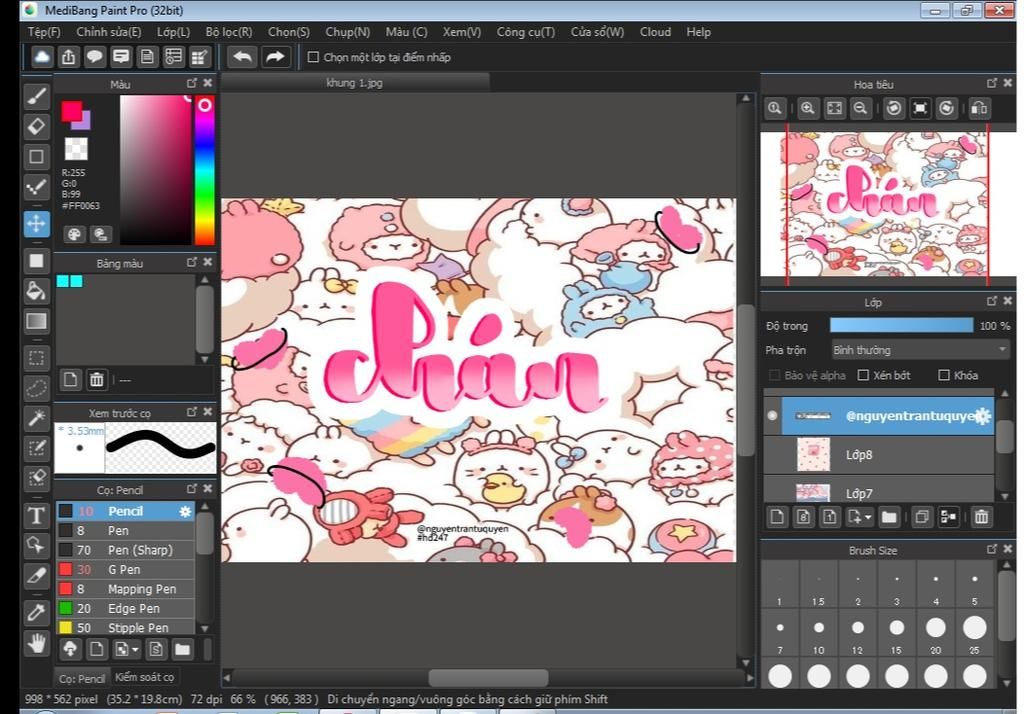The image size is (1024, 714).
Task: Click the foreground red color swatch
Action: [71, 111]
